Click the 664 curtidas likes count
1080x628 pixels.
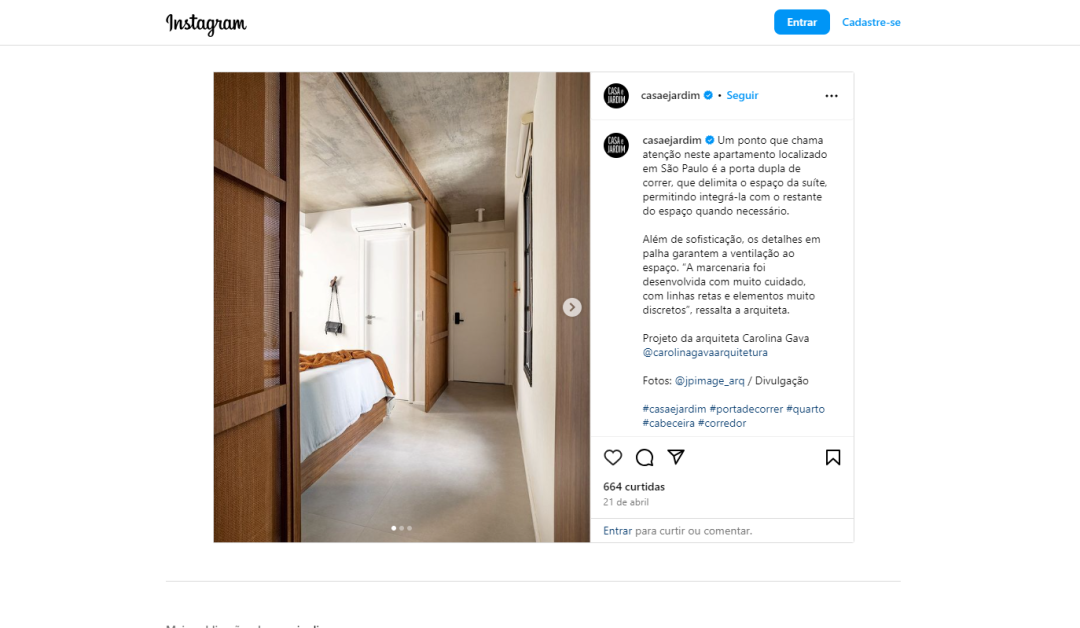point(634,486)
